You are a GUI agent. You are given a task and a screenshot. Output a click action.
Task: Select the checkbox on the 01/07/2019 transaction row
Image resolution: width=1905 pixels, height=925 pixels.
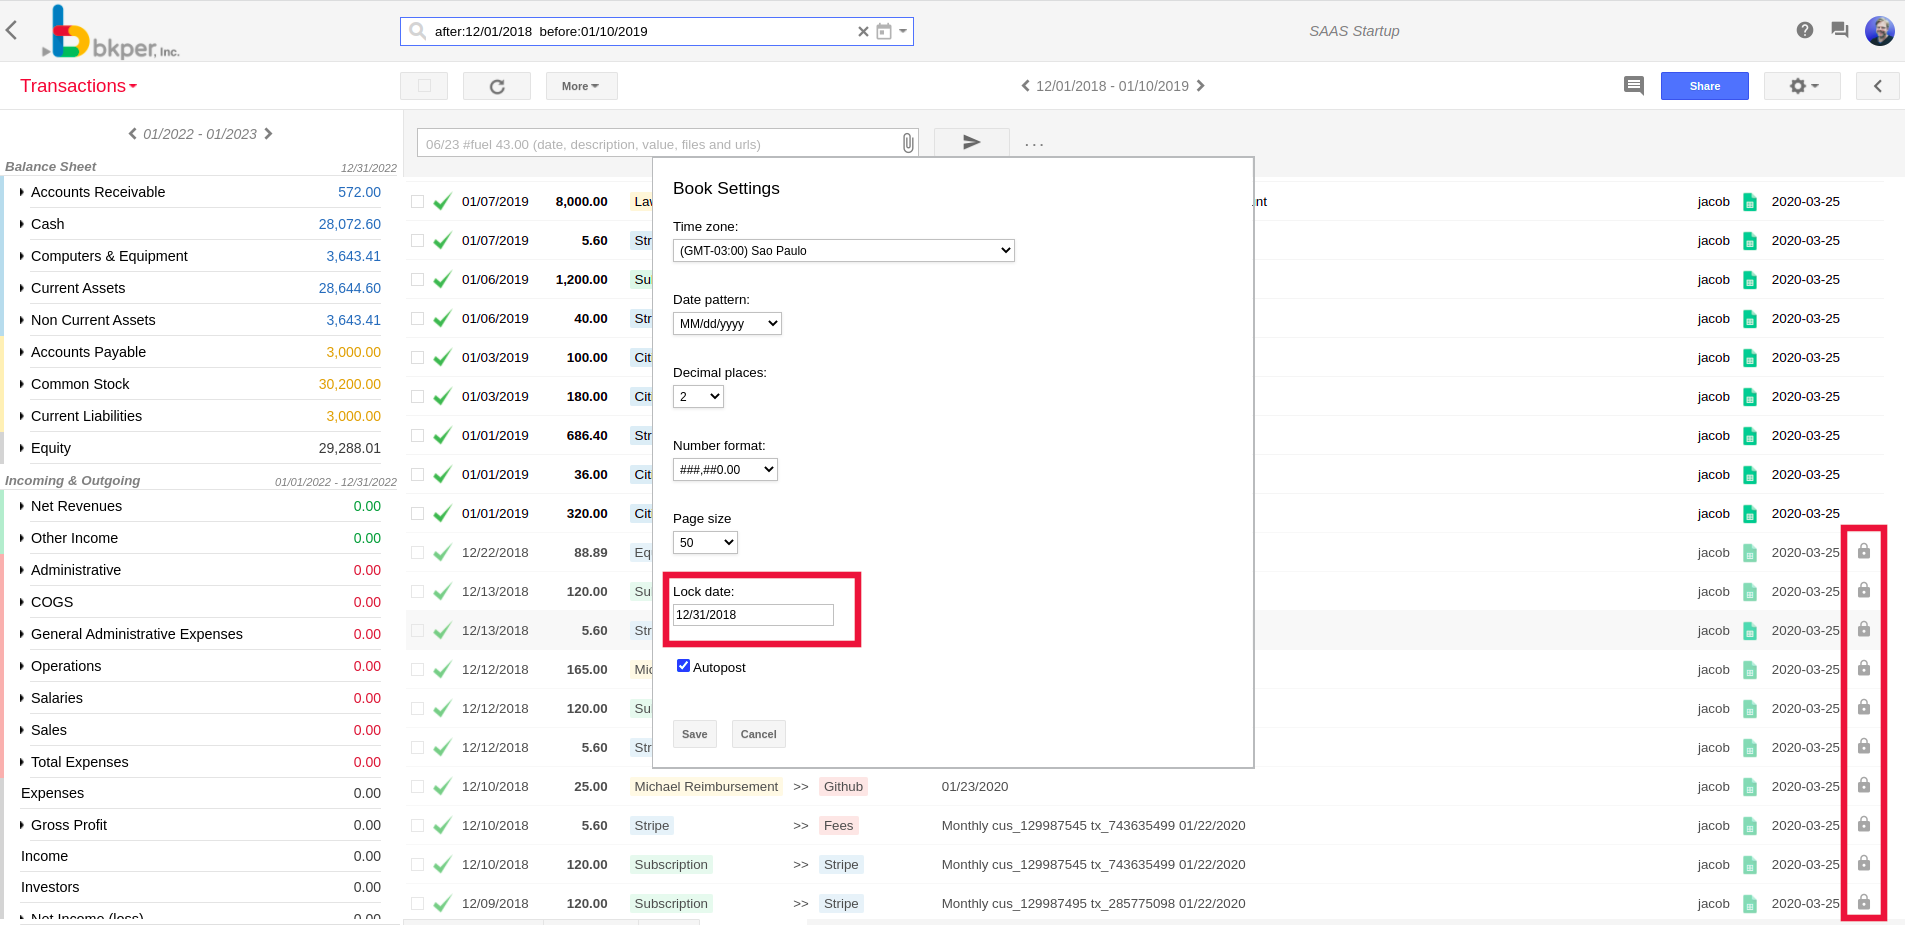417,201
